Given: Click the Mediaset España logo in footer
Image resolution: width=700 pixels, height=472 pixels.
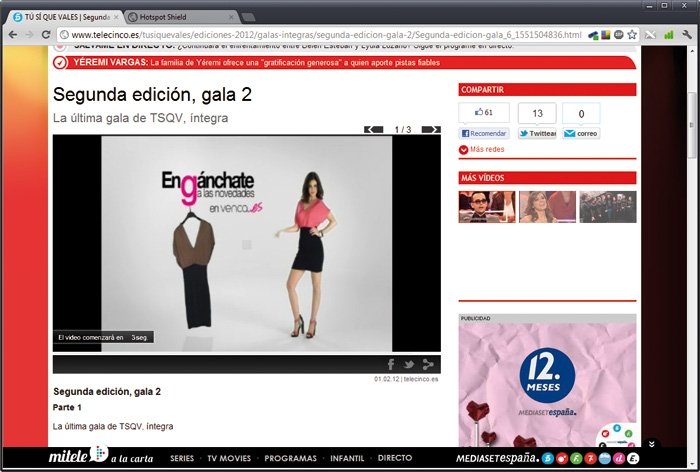Looking at the screenshot, I should coord(497,458).
